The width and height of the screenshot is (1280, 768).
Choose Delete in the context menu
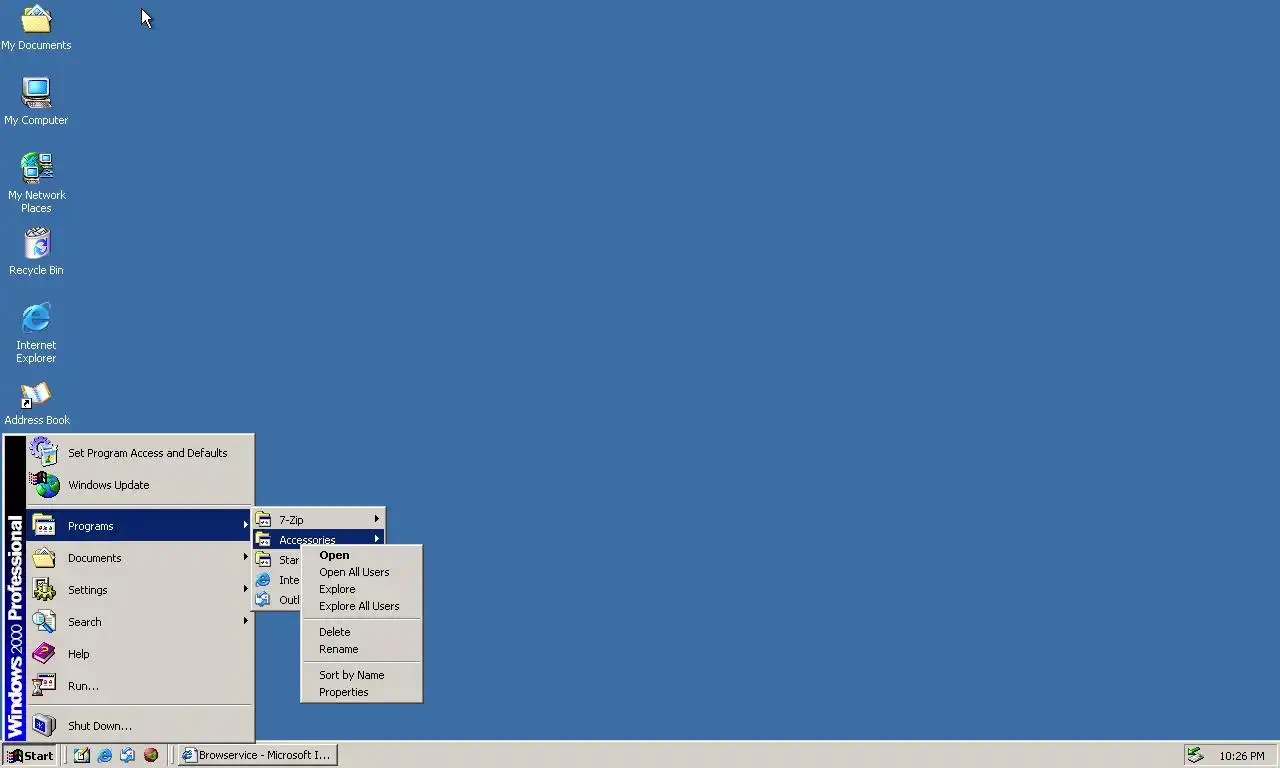[x=361, y=632]
